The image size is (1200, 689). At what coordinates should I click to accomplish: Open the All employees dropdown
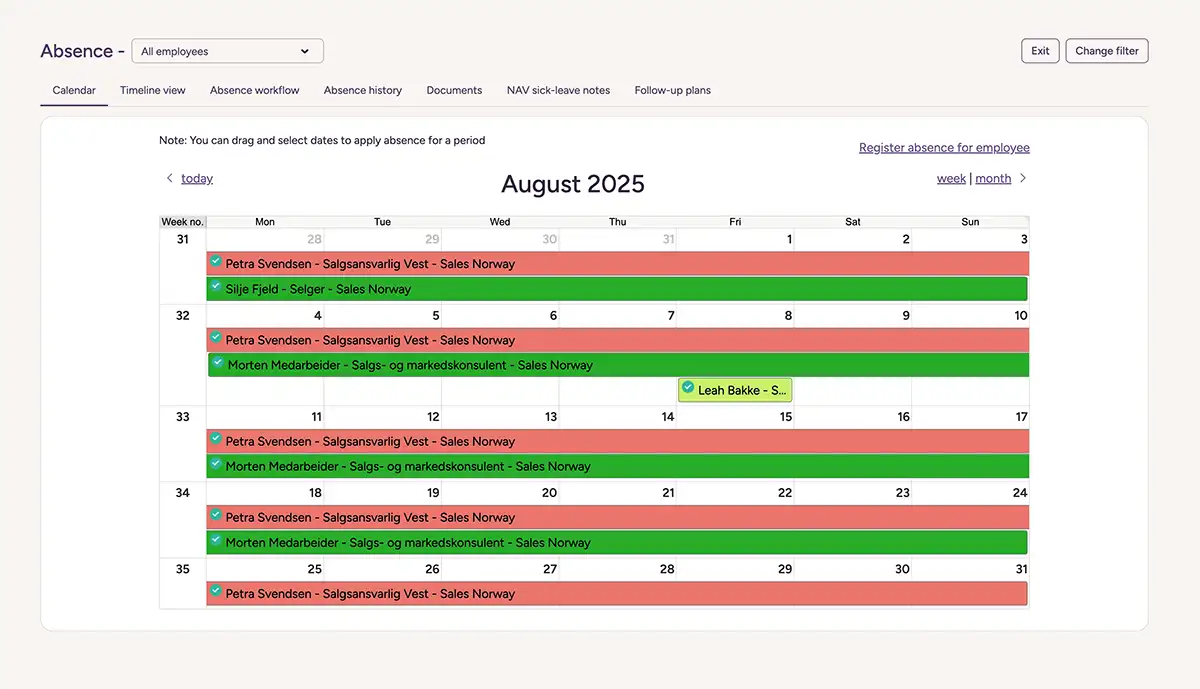(x=227, y=51)
